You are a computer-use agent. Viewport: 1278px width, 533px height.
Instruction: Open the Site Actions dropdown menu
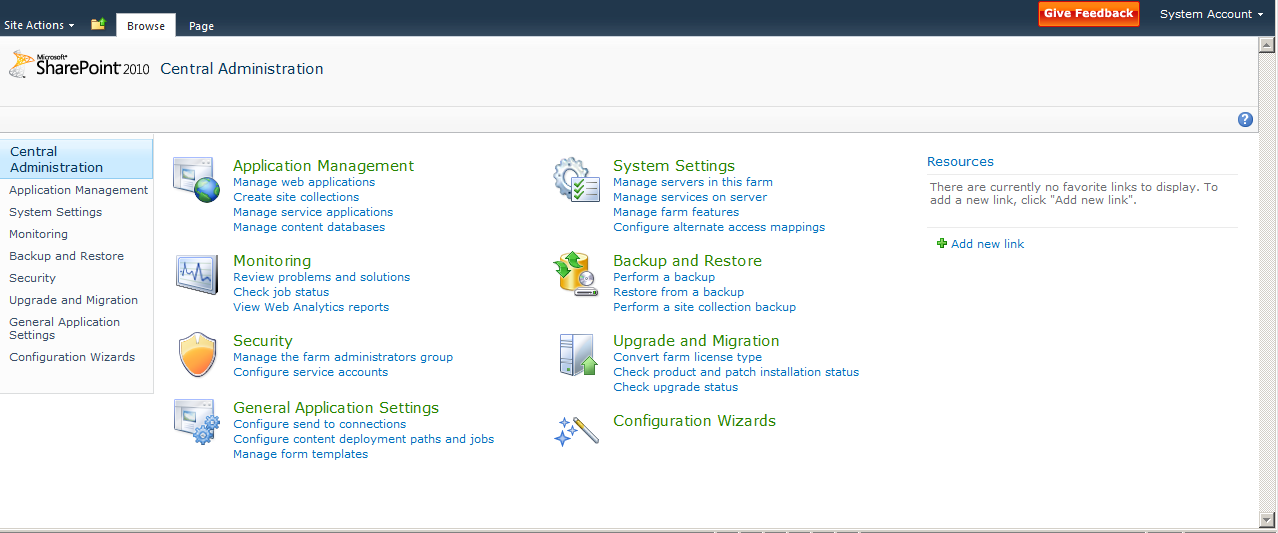coord(39,25)
